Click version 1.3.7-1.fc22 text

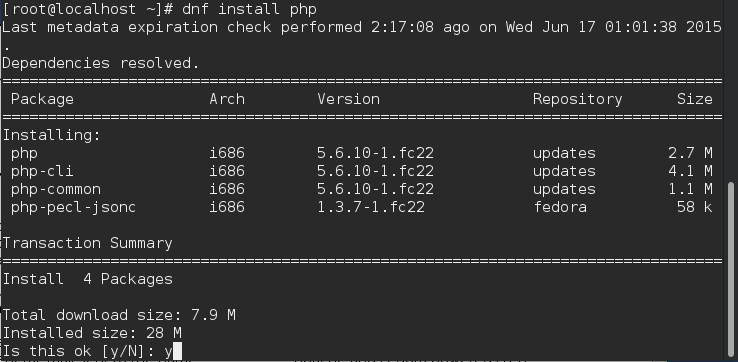(371, 207)
